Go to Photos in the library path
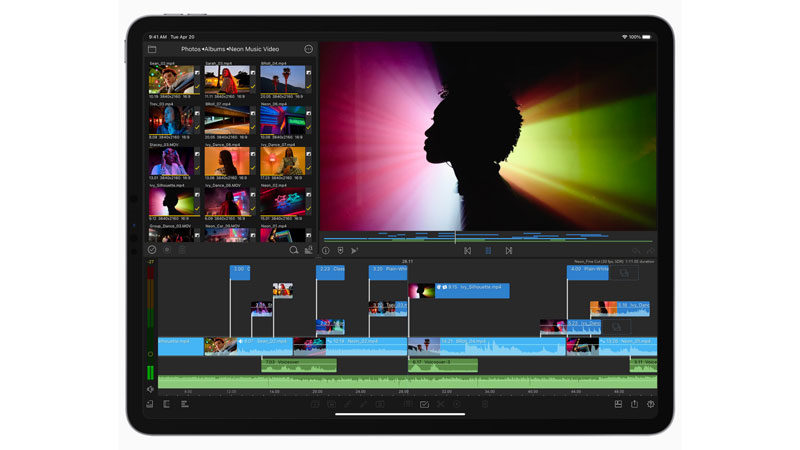Screen dimensions: 800x450 pyautogui.click(x=190, y=49)
